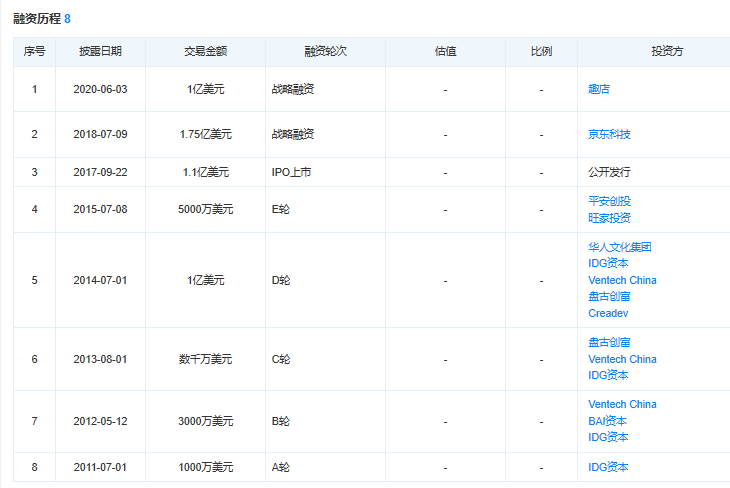
Task: Select 战略融资 in the 2020-06-03 row
Action: click(293, 89)
